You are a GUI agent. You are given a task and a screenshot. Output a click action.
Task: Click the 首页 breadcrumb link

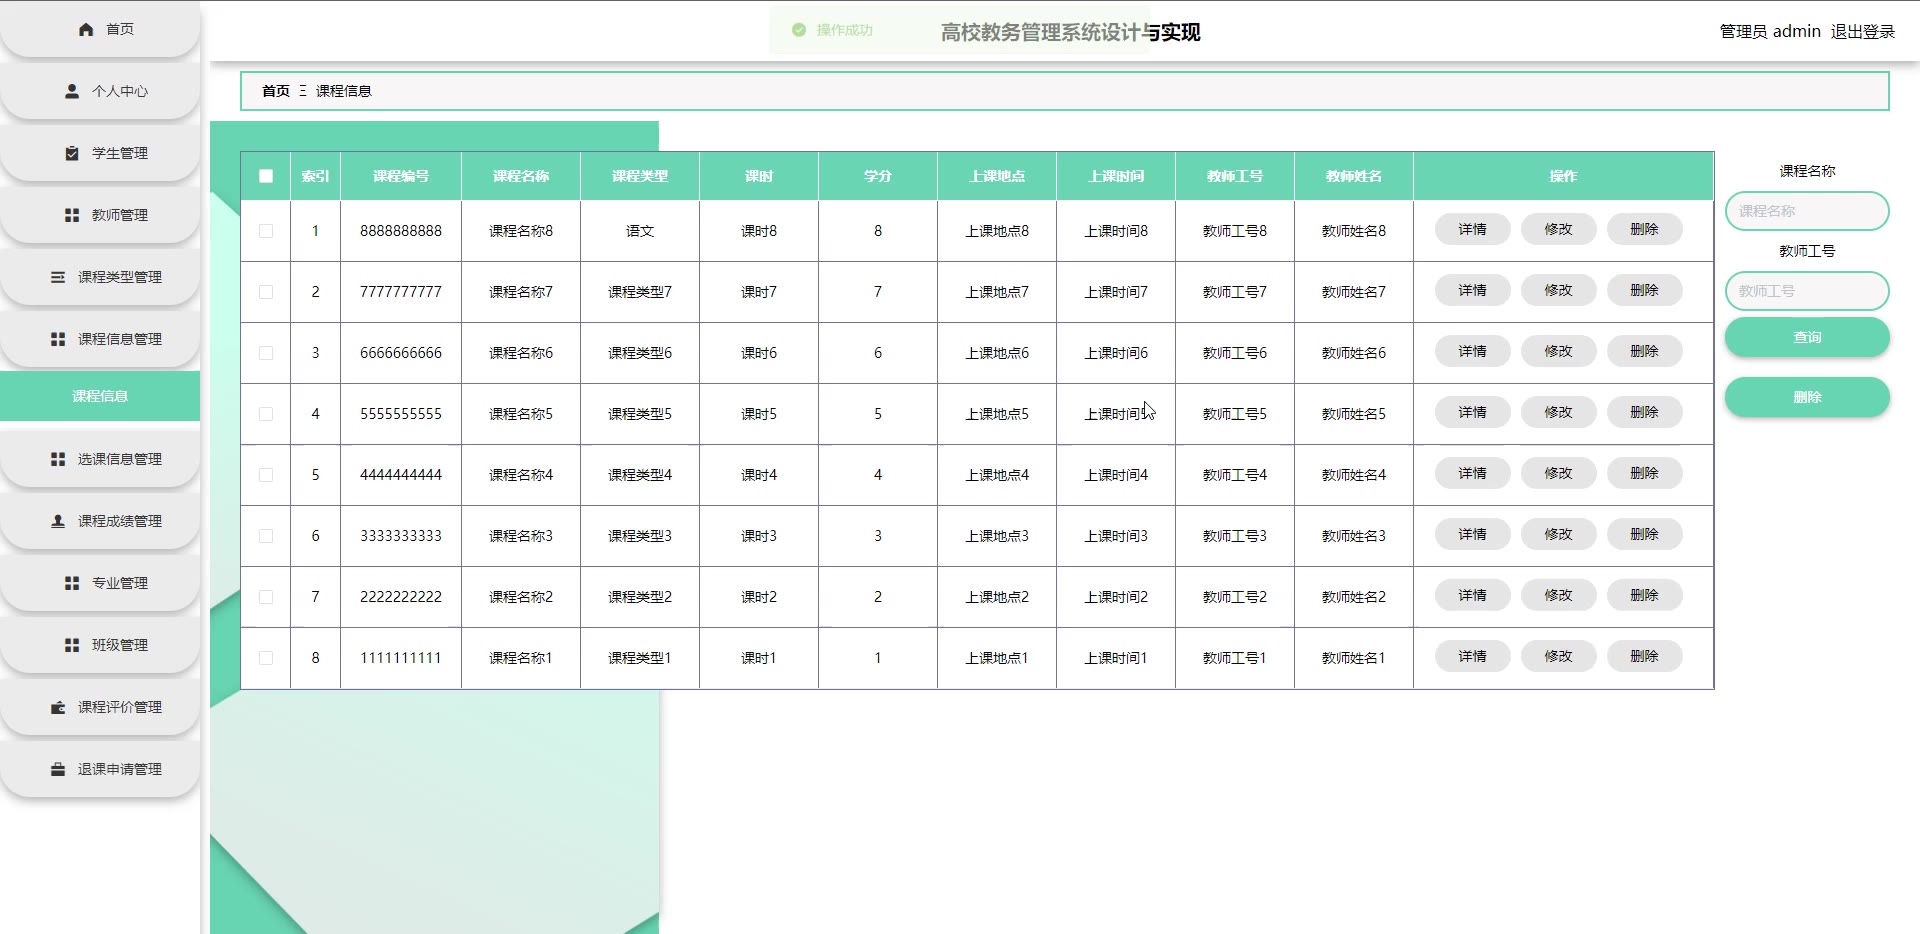pyautogui.click(x=276, y=91)
